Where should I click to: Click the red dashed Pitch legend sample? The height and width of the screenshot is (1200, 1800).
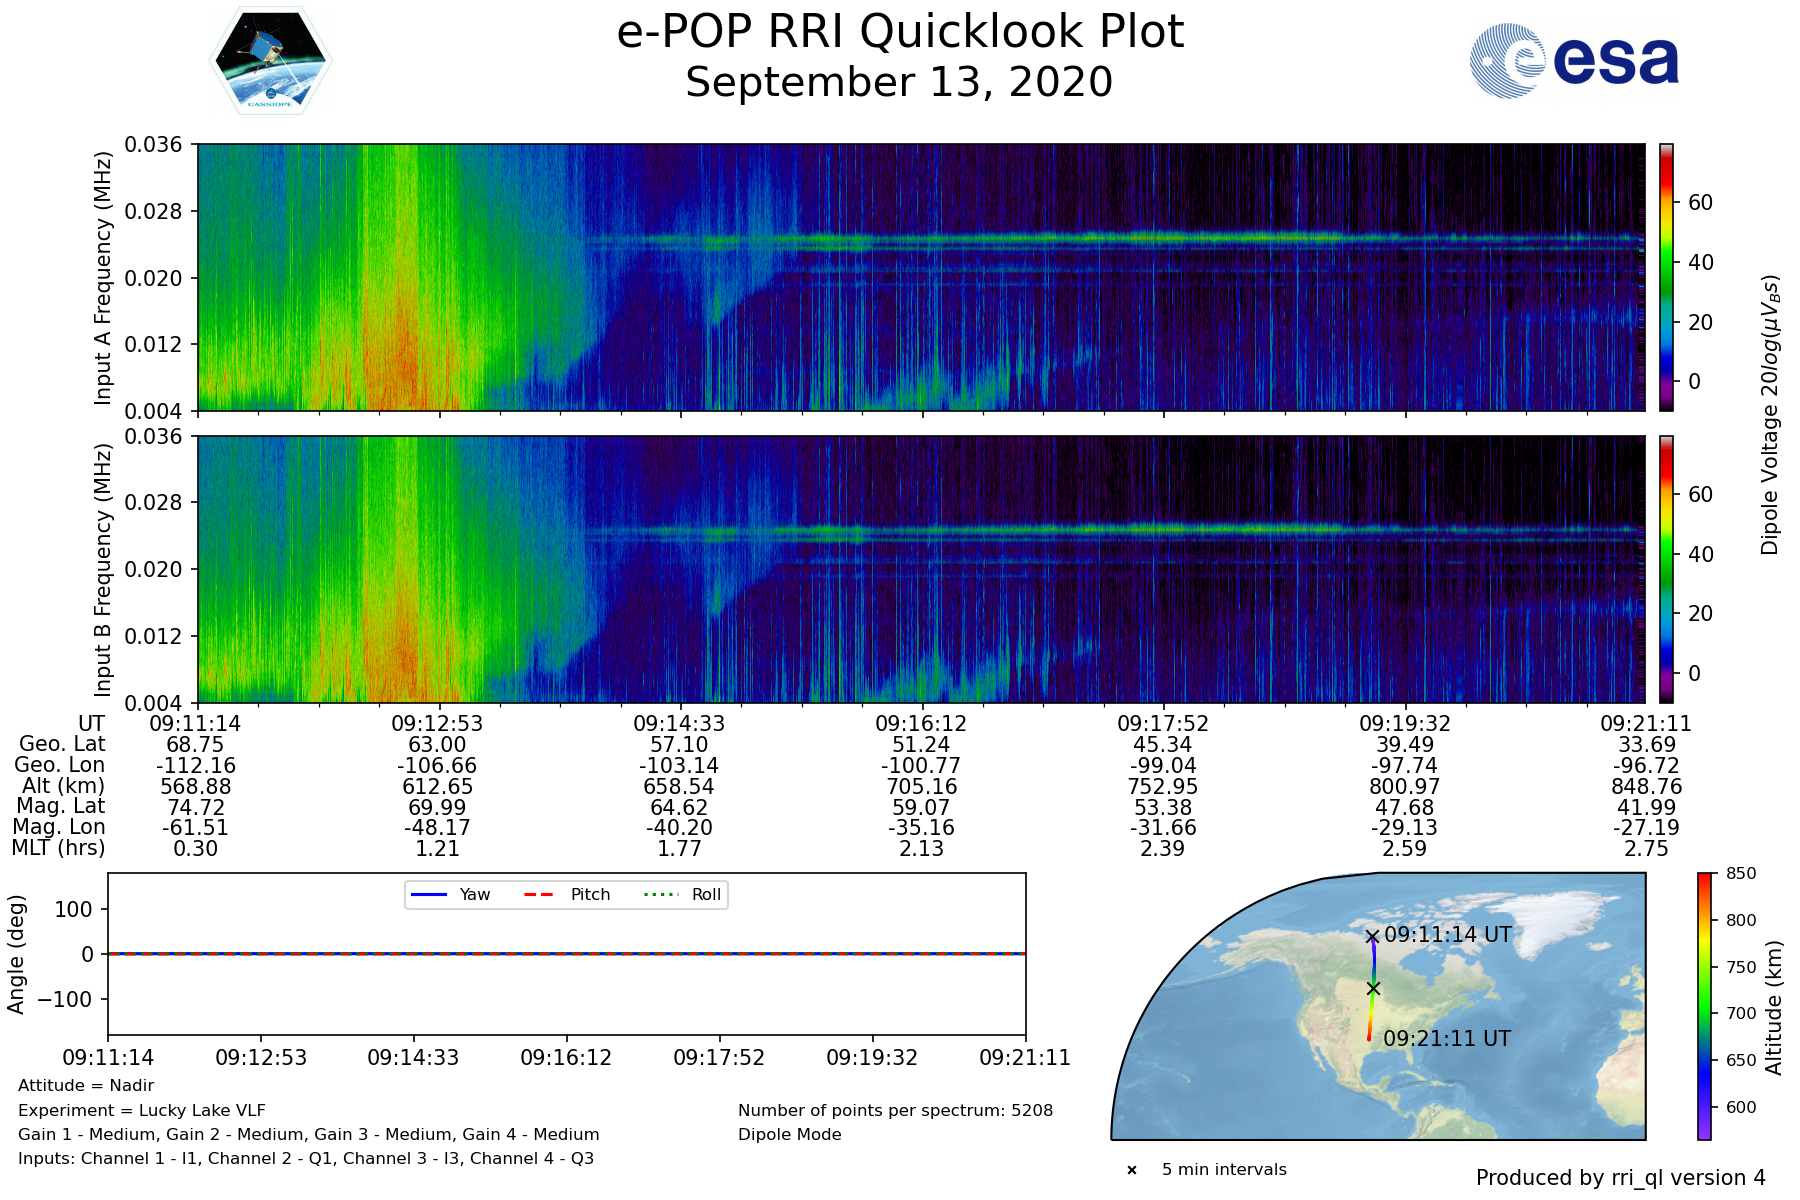(539, 895)
